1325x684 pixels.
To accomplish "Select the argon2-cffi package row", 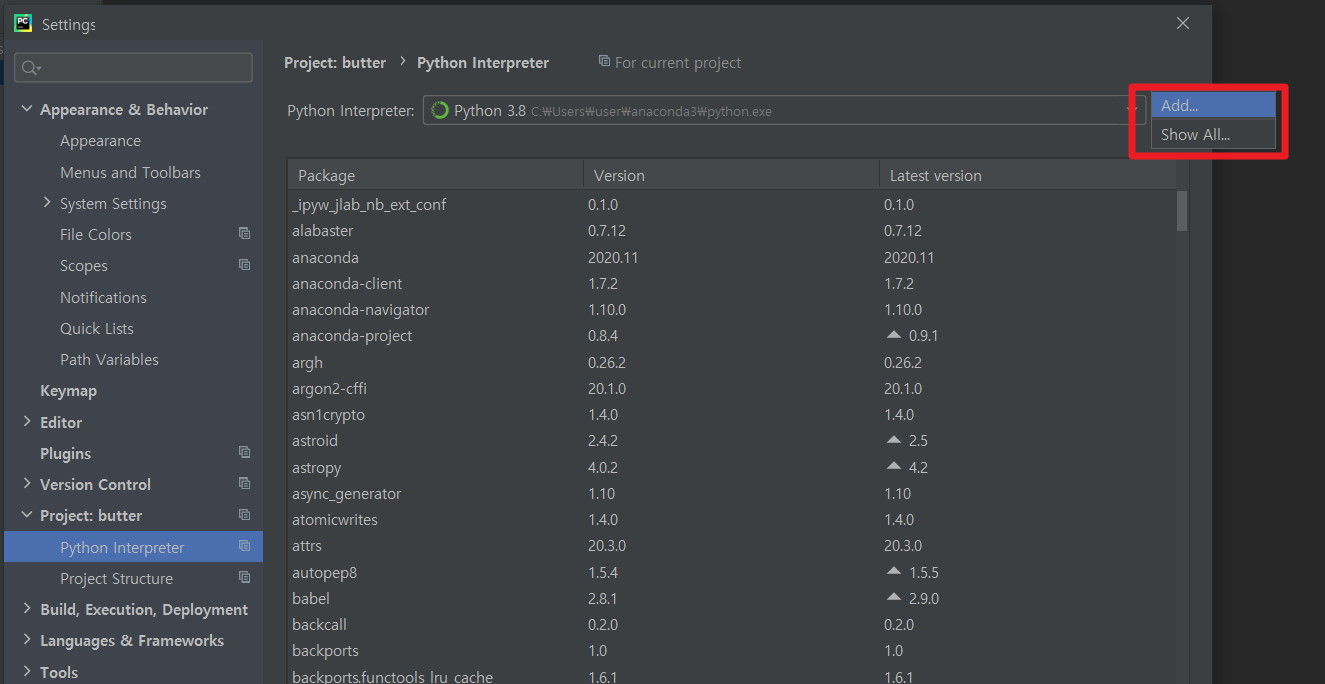I will (732, 388).
